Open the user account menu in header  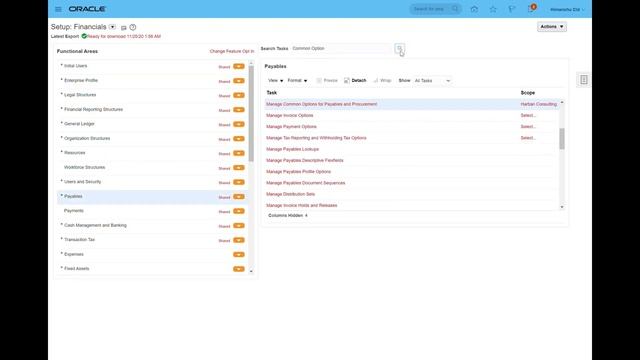click(567, 9)
